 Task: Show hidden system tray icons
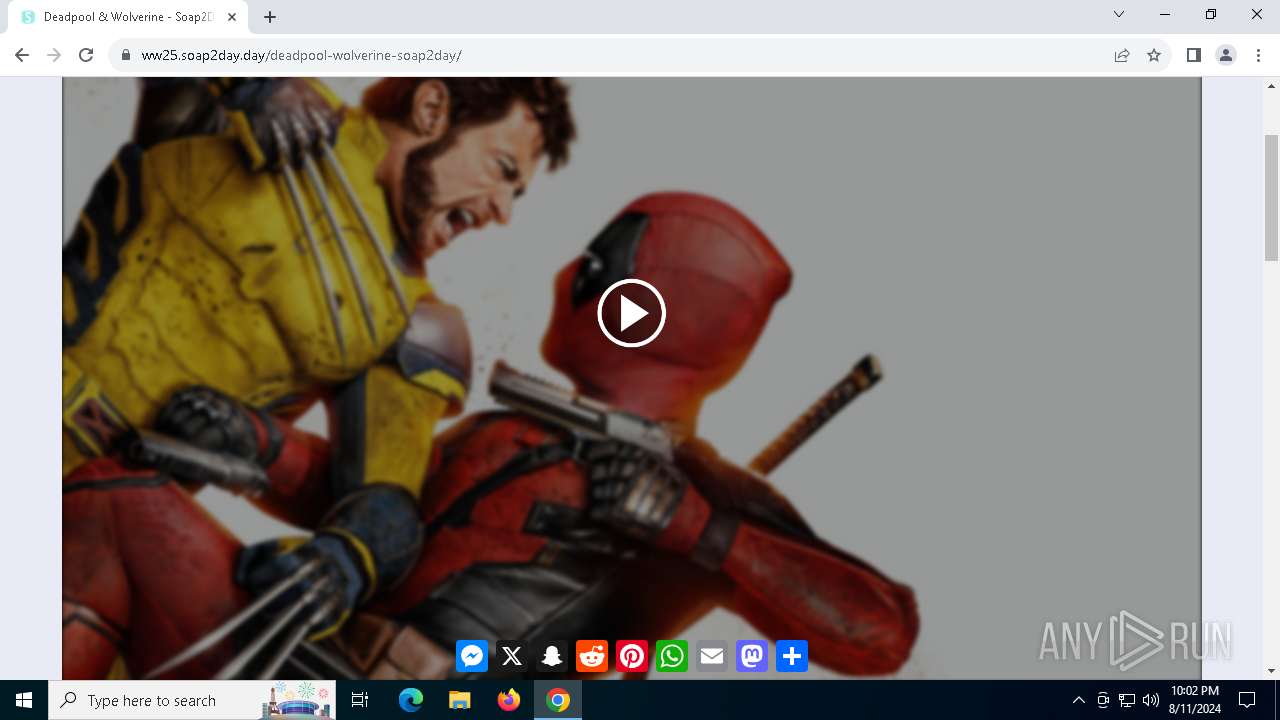[1078, 700]
